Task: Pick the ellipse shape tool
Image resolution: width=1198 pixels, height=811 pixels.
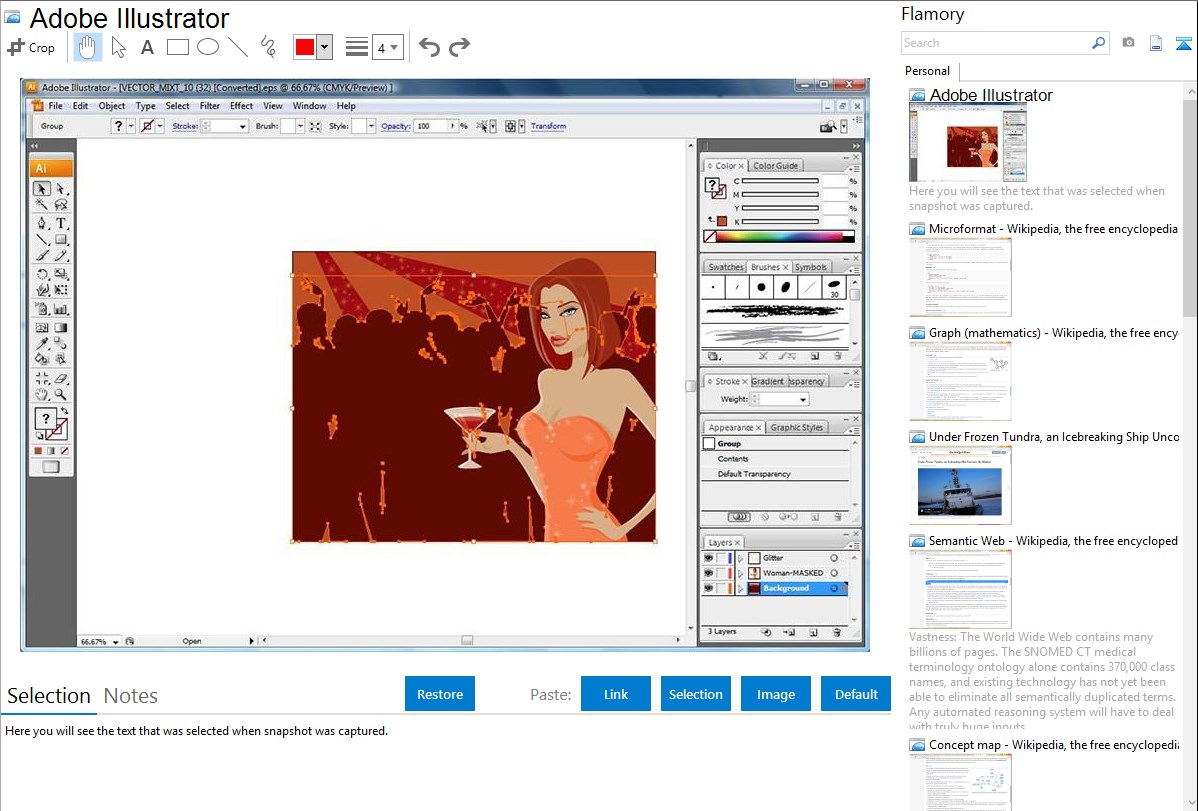Action: (x=207, y=47)
